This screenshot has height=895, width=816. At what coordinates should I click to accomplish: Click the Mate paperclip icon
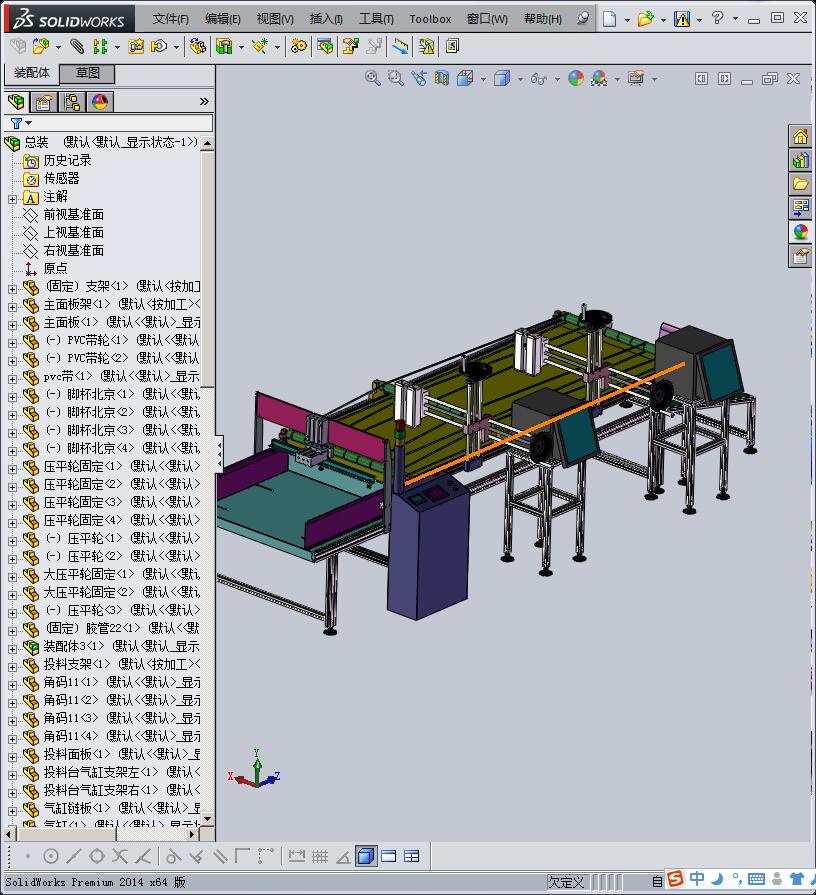pyautogui.click(x=76, y=46)
